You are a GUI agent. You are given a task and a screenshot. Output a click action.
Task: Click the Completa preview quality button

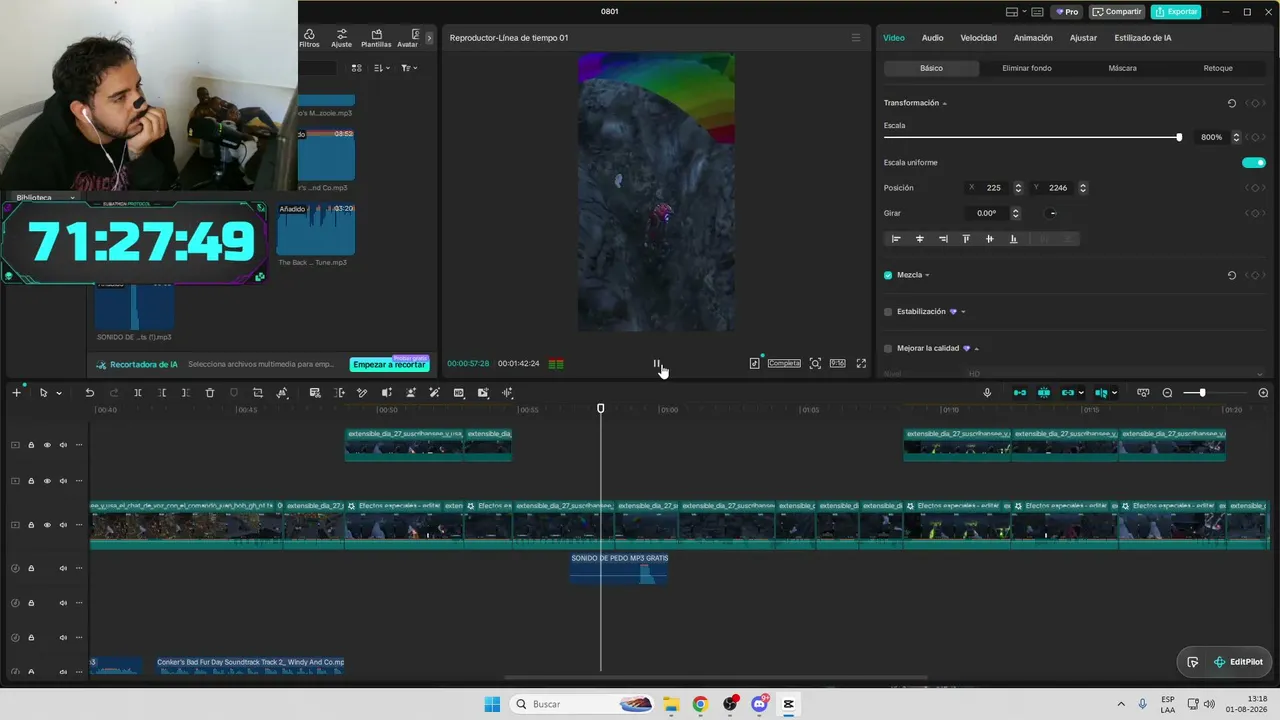tap(784, 364)
